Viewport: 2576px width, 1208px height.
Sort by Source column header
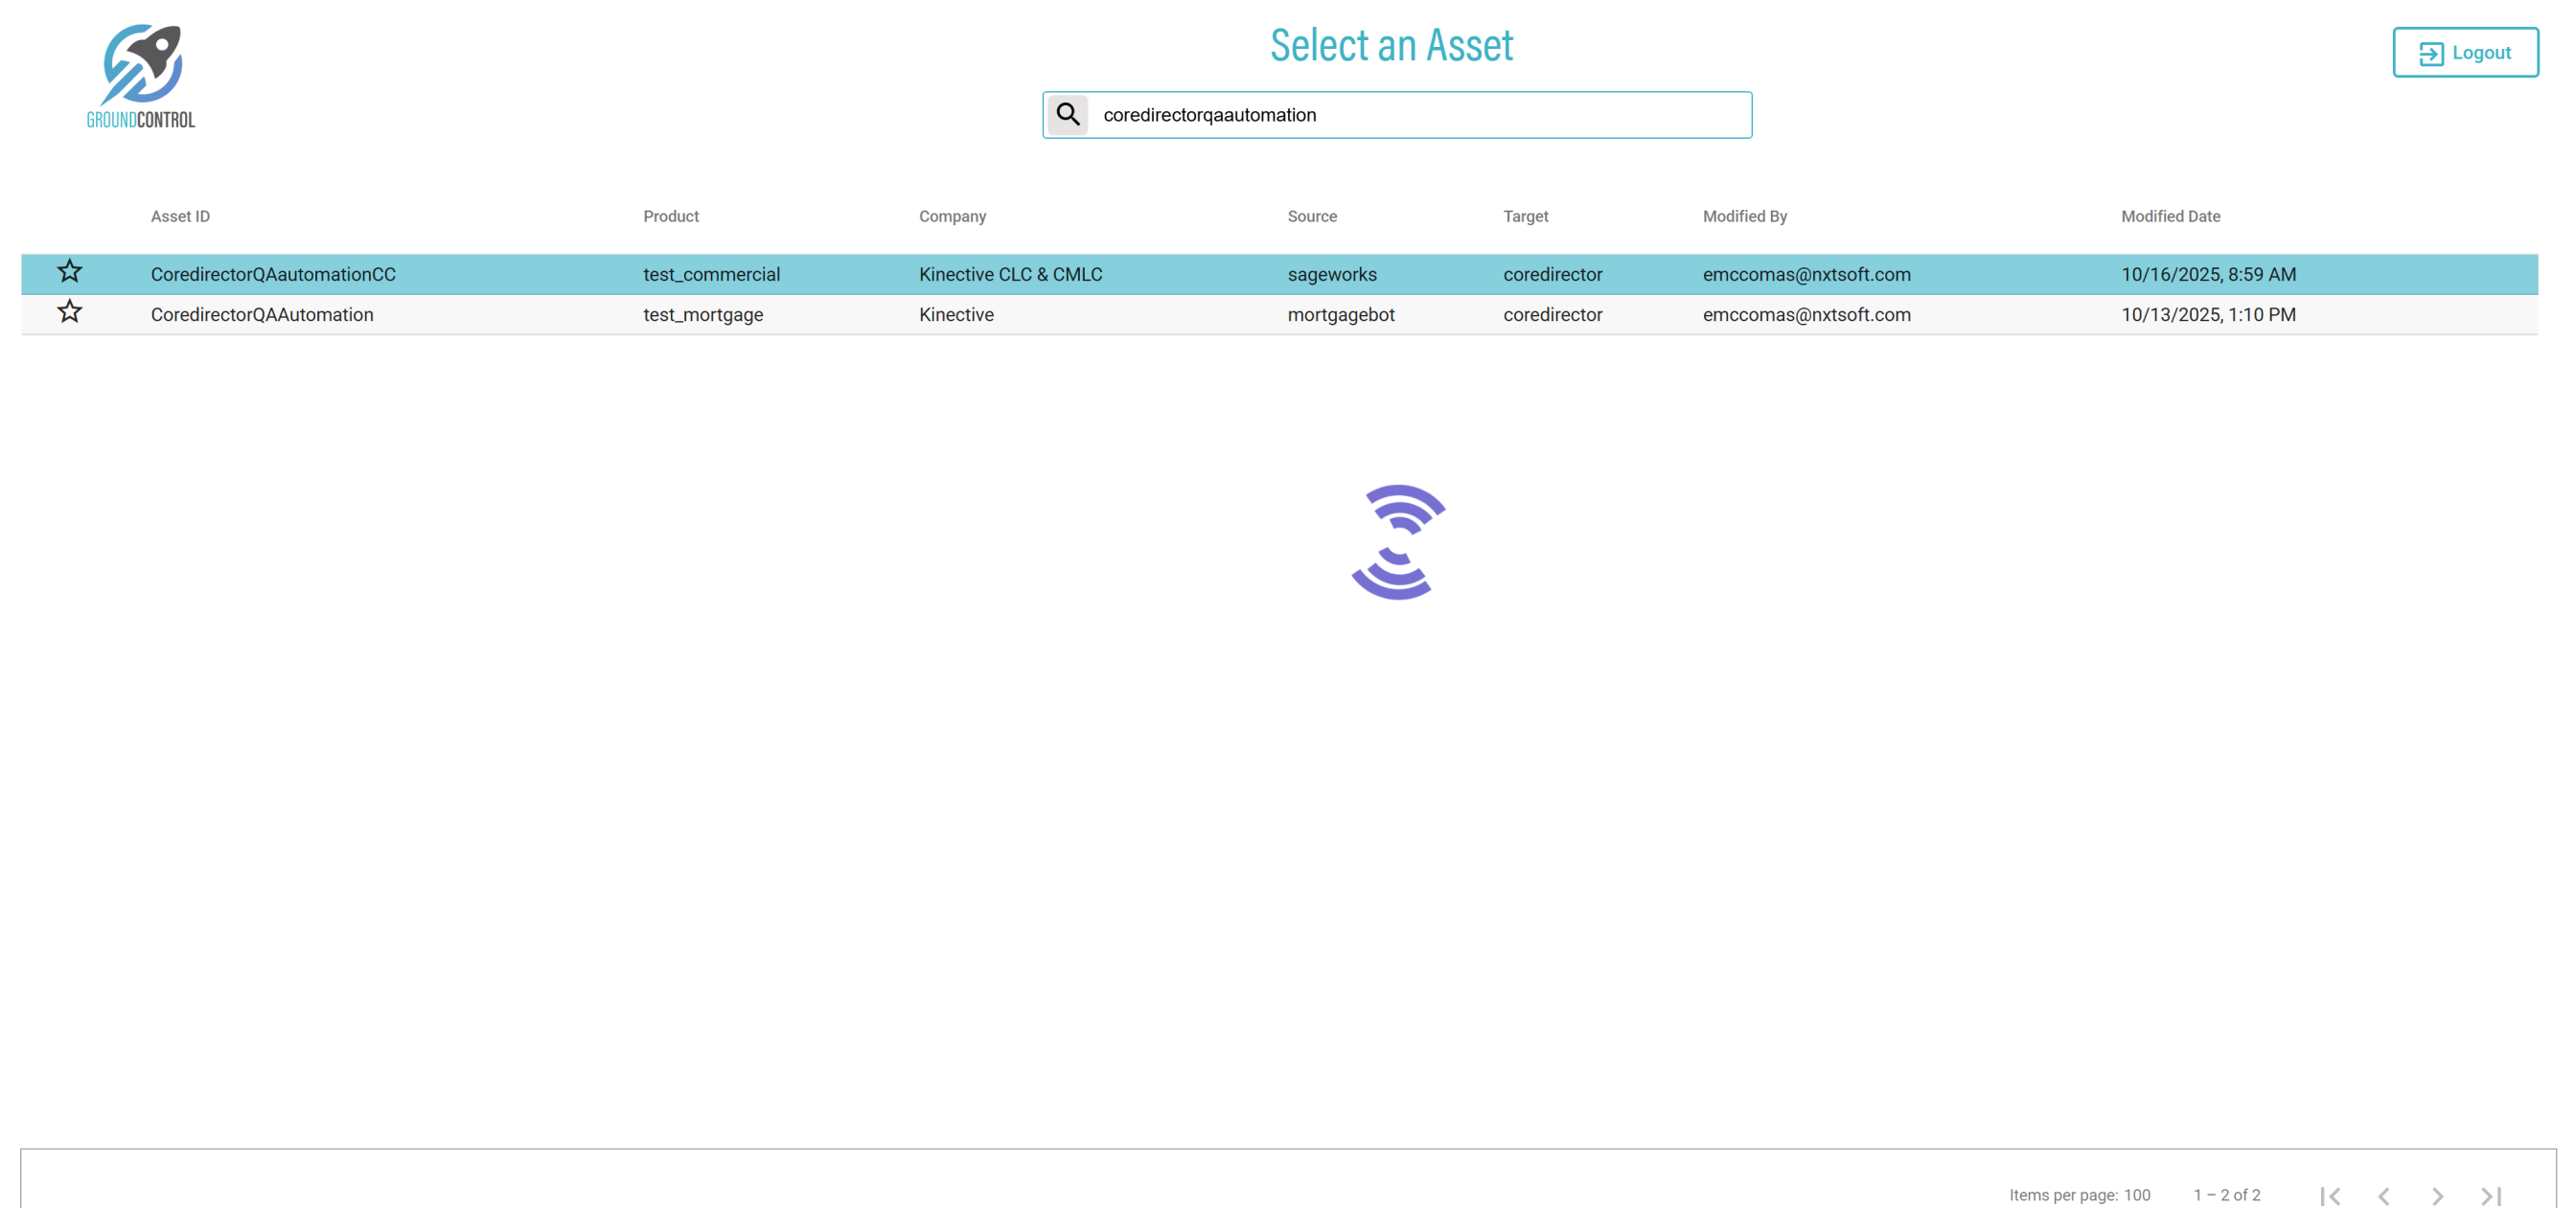click(x=1311, y=216)
